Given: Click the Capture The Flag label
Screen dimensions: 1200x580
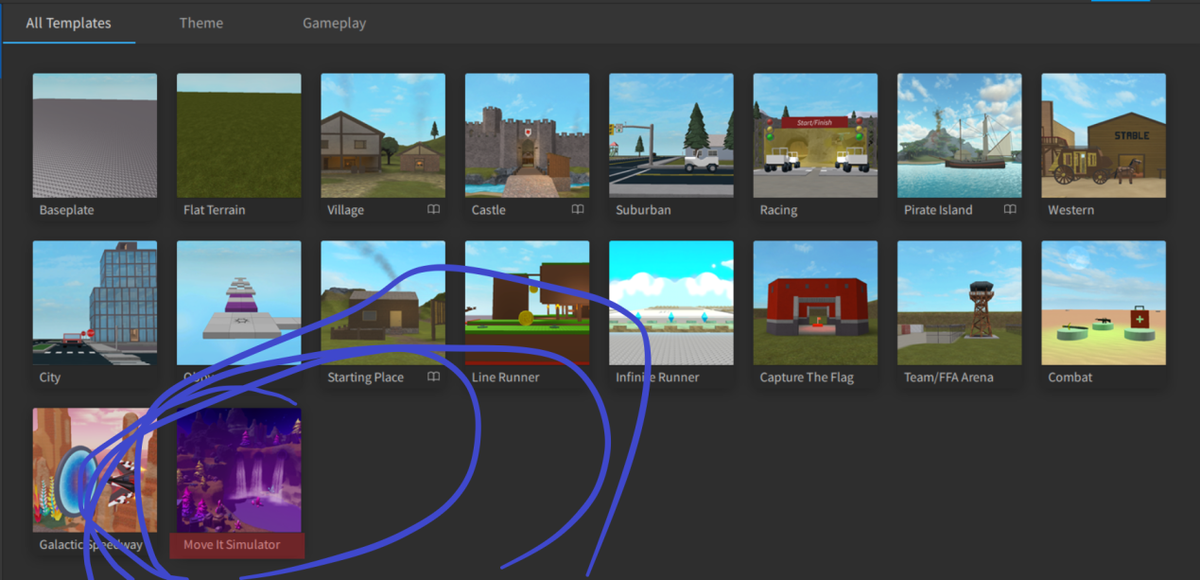Looking at the screenshot, I should click(x=806, y=378).
